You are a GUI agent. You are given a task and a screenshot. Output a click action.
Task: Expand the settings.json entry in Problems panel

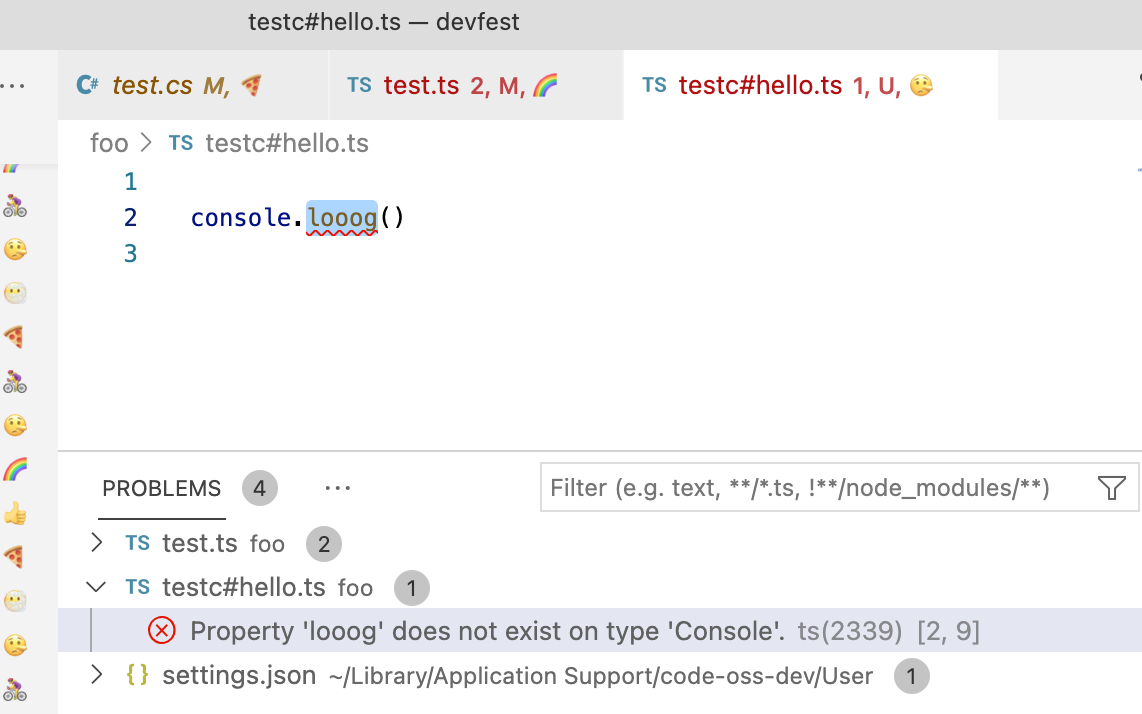coord(96,675)
